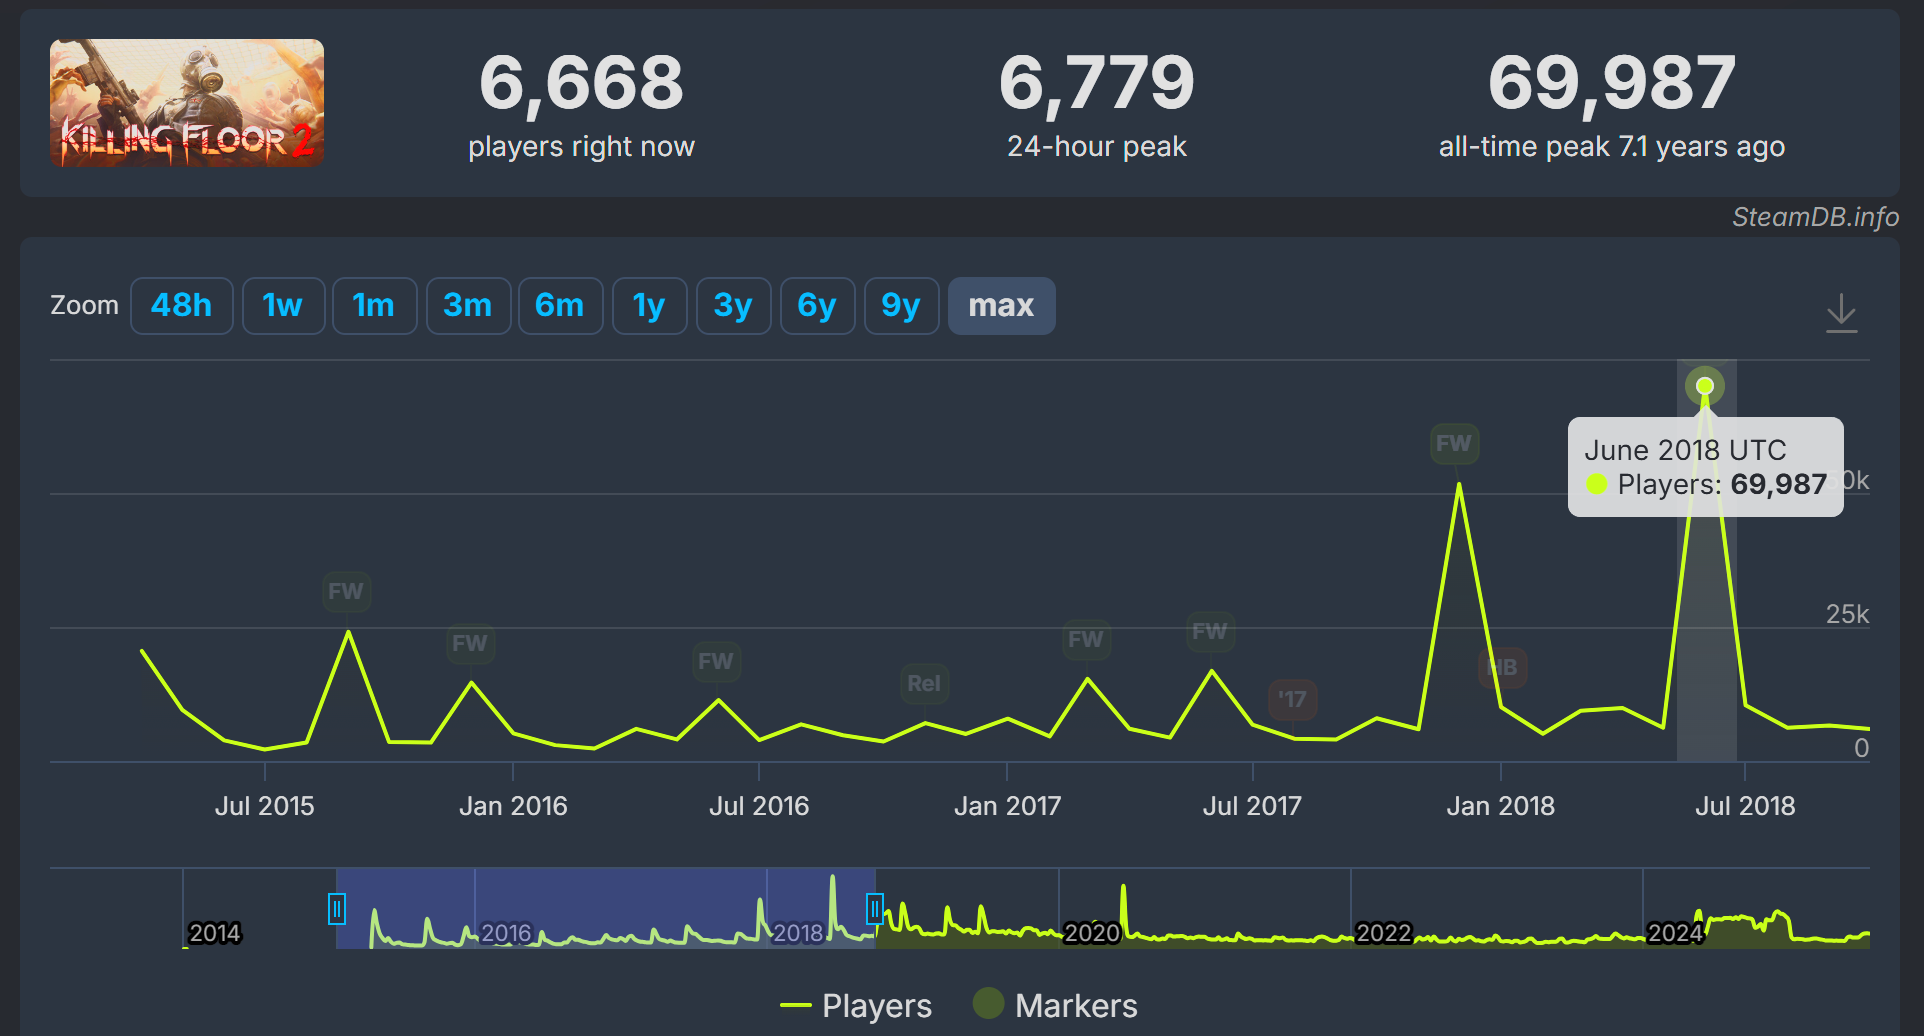The width and height of the screenshot is (1924, 1036).
Task: Click the highlighted June 2018 peak point
Action: [x=1705, y=386]
